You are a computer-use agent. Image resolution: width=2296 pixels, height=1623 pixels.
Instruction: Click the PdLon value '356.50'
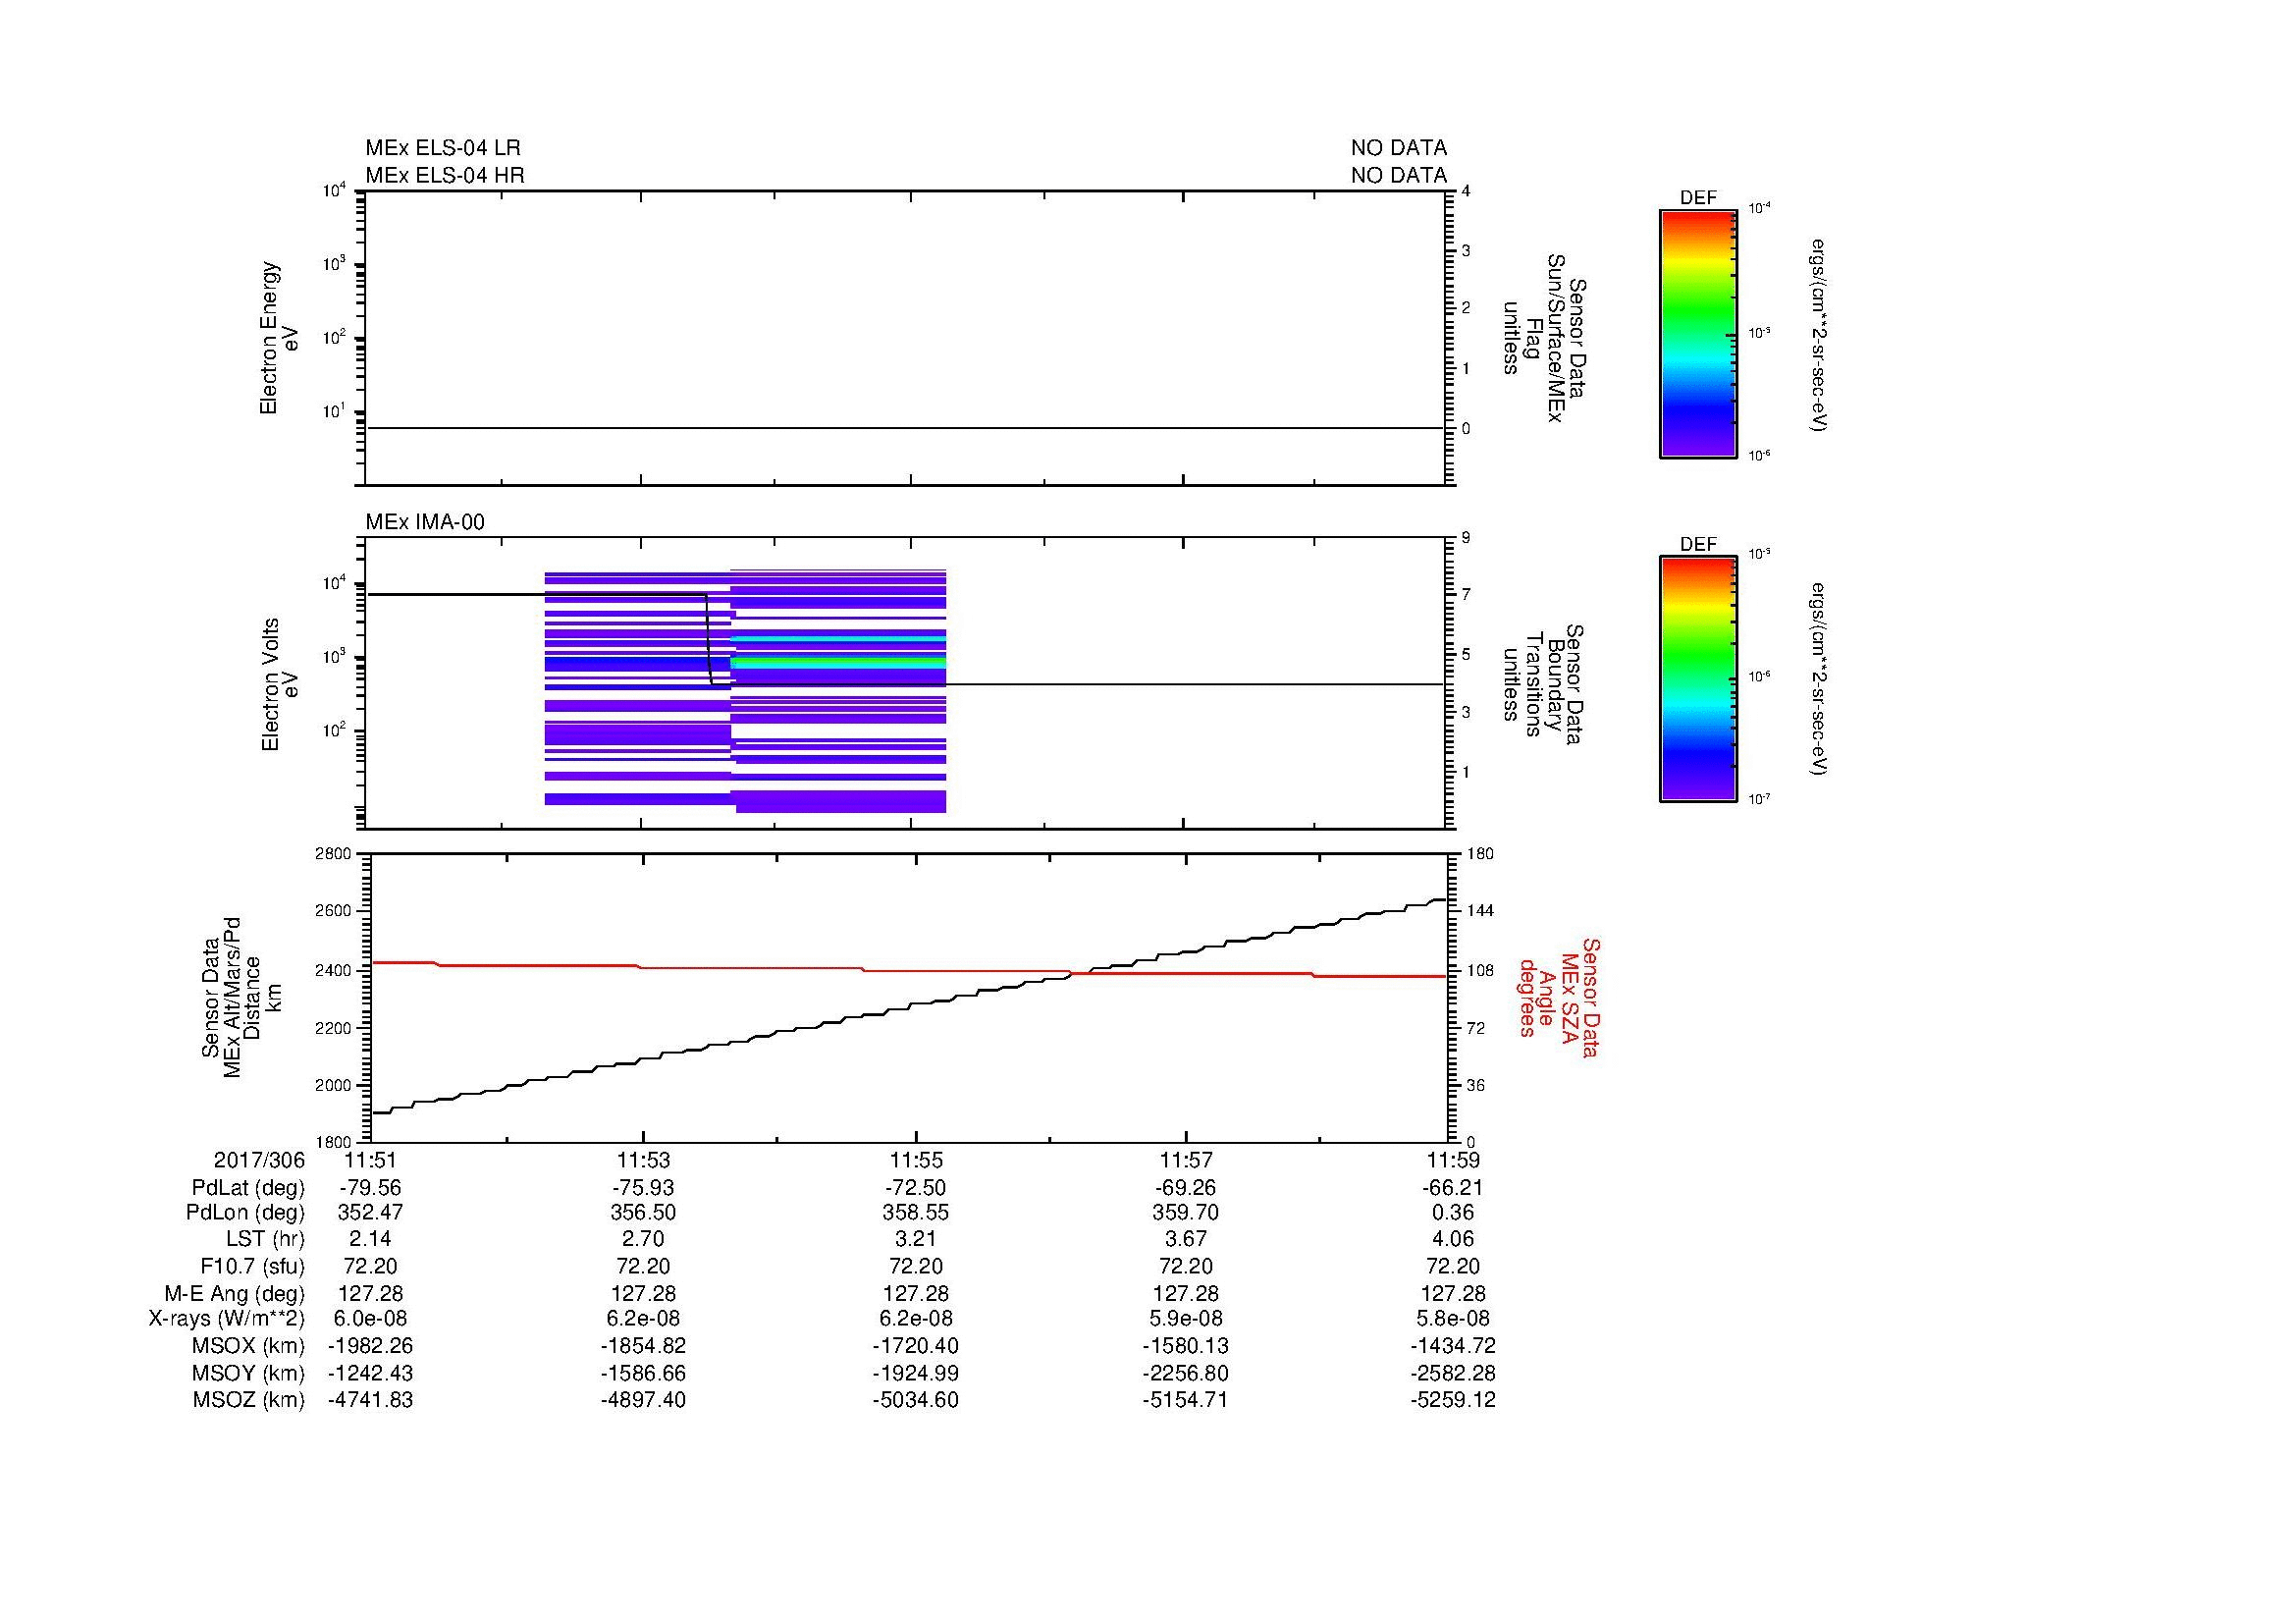pos(643,1213)
